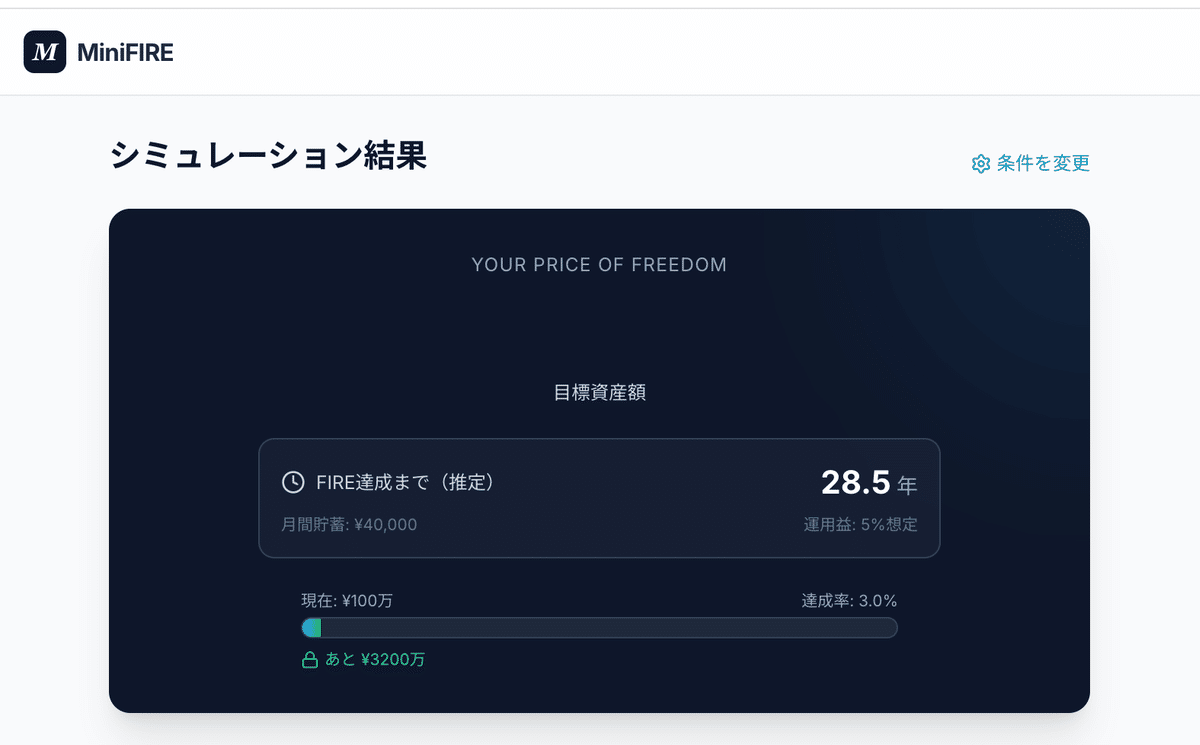
Task: Click the 28.5 年 estimated duration value
Action: coord(869,481)
